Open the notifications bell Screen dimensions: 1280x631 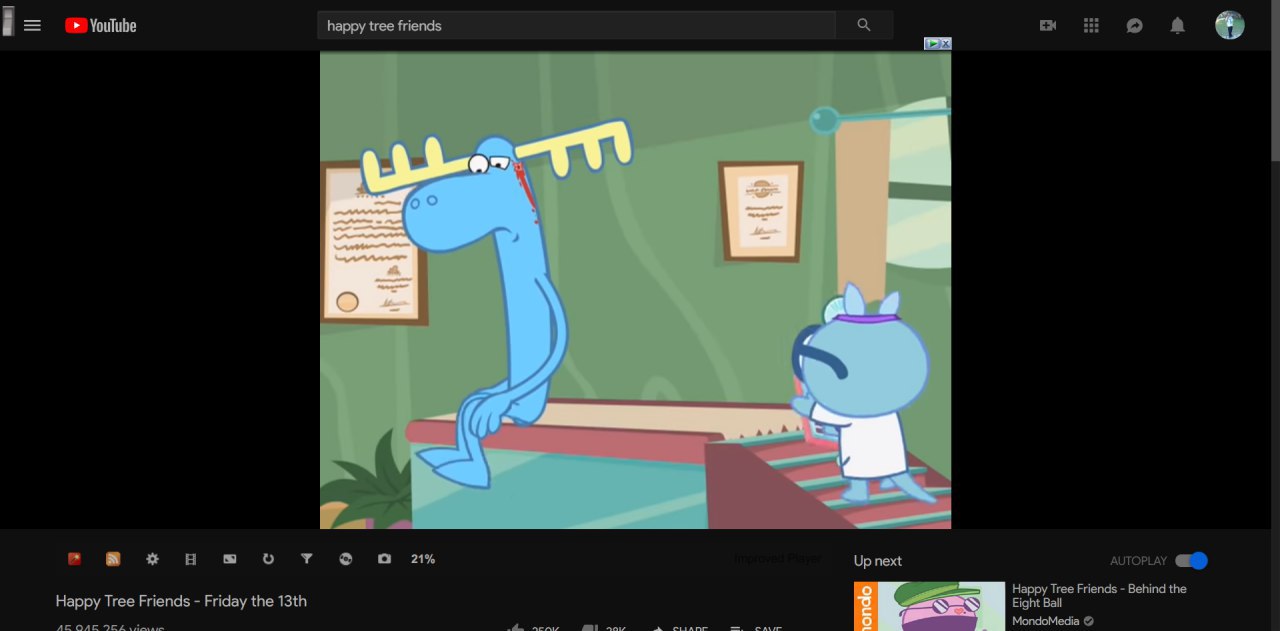coord(1178,25)
